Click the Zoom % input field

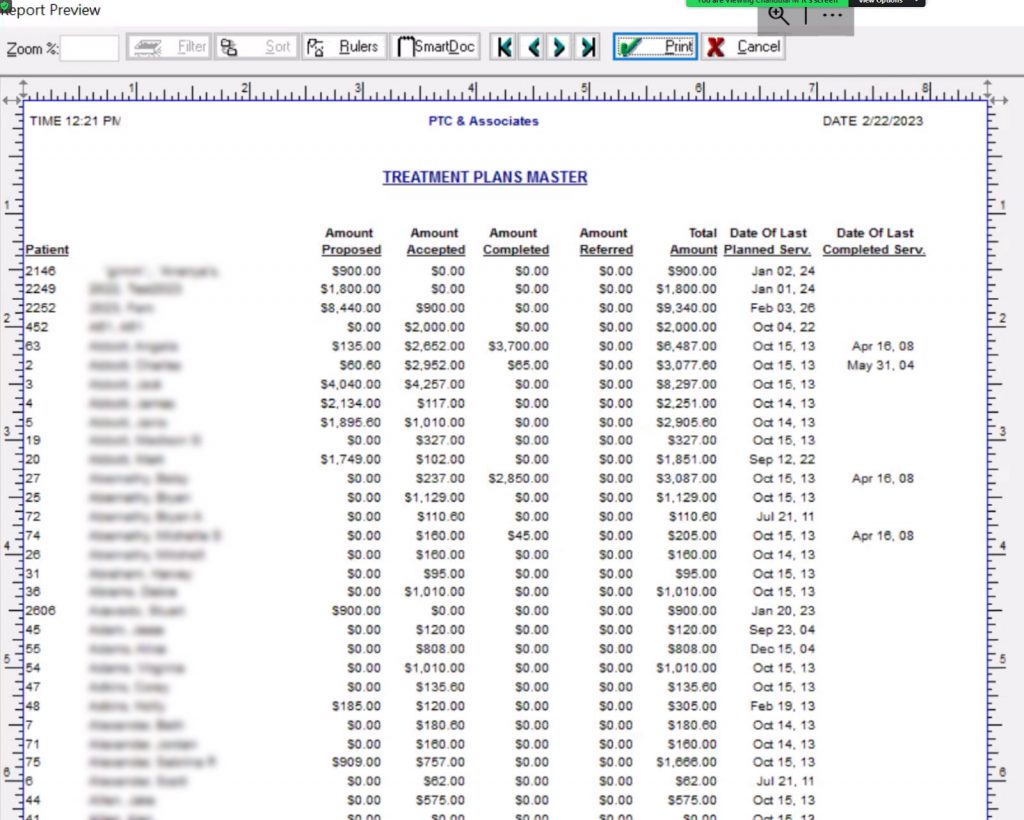click(89, 48)
